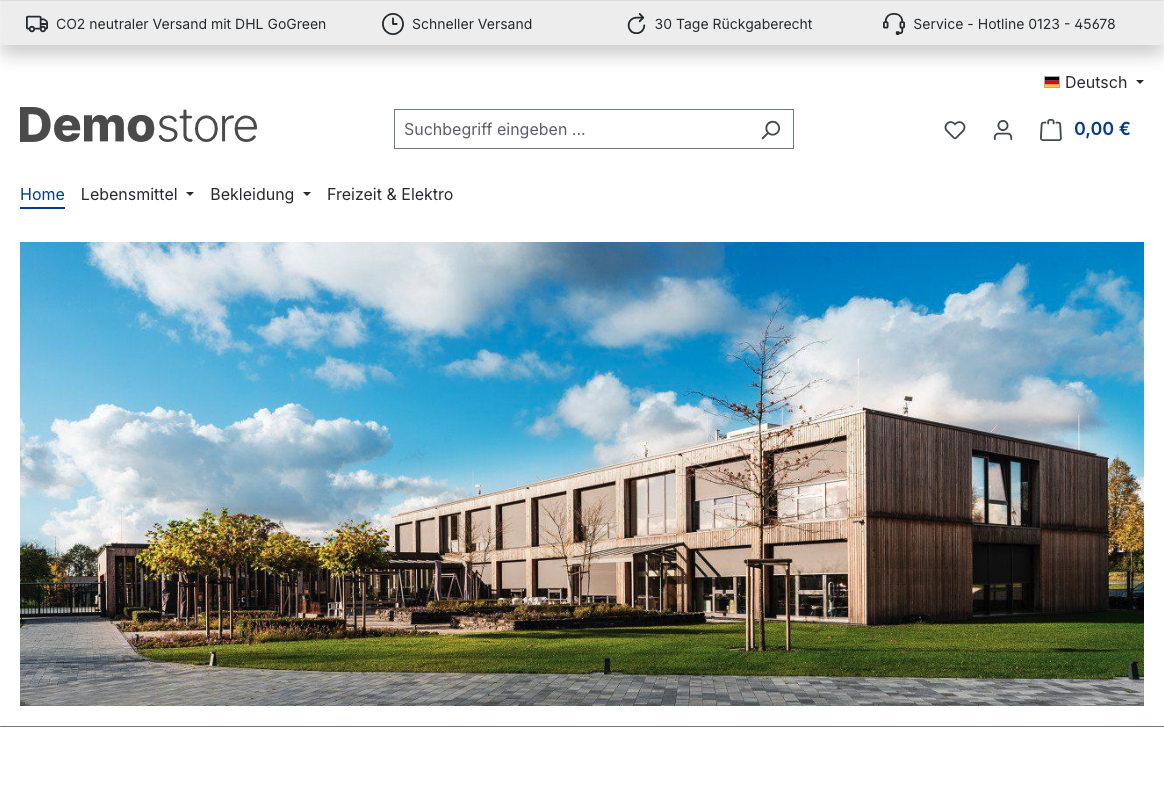Open the Deutsch language dropdown

(1096, 83)
